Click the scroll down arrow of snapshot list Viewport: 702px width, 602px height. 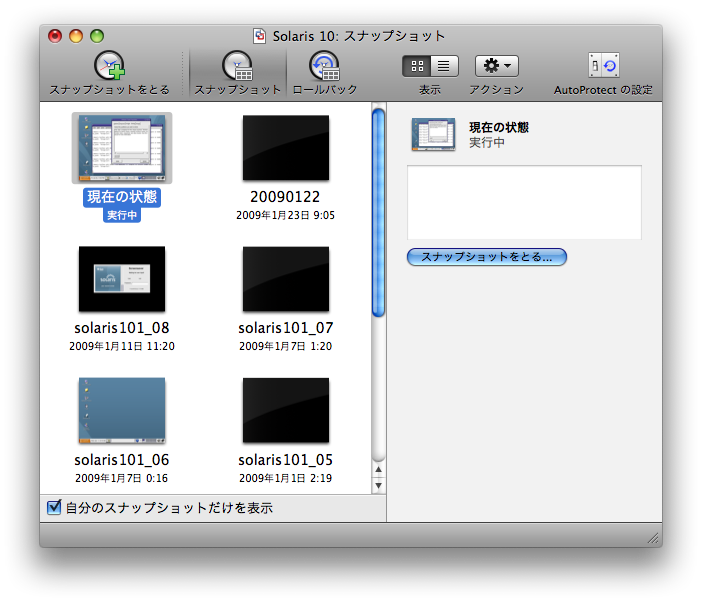pyautogui.click(x=378, y=485)
